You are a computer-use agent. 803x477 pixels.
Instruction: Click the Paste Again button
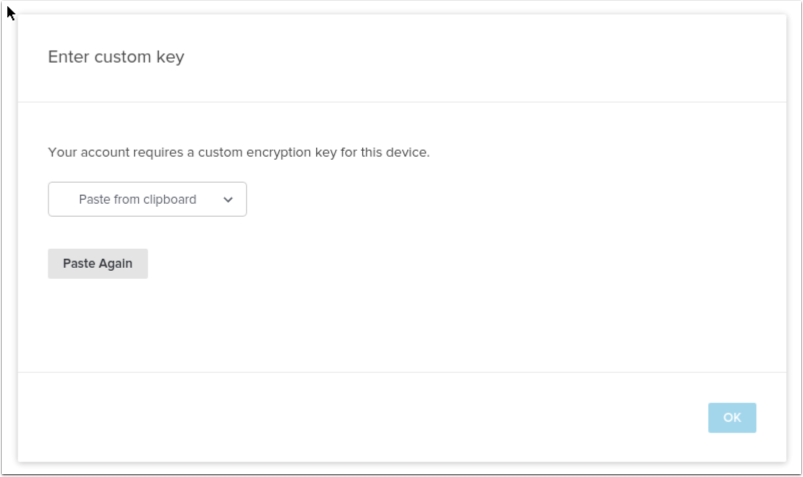(98, 264)
